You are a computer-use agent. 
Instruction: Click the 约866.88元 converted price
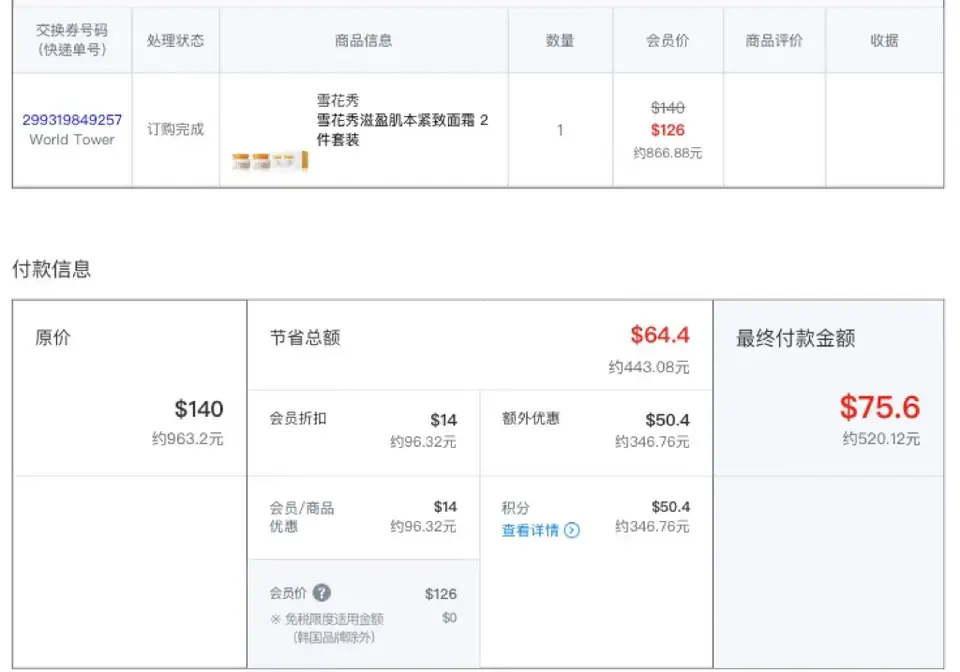tap(667, 153)
